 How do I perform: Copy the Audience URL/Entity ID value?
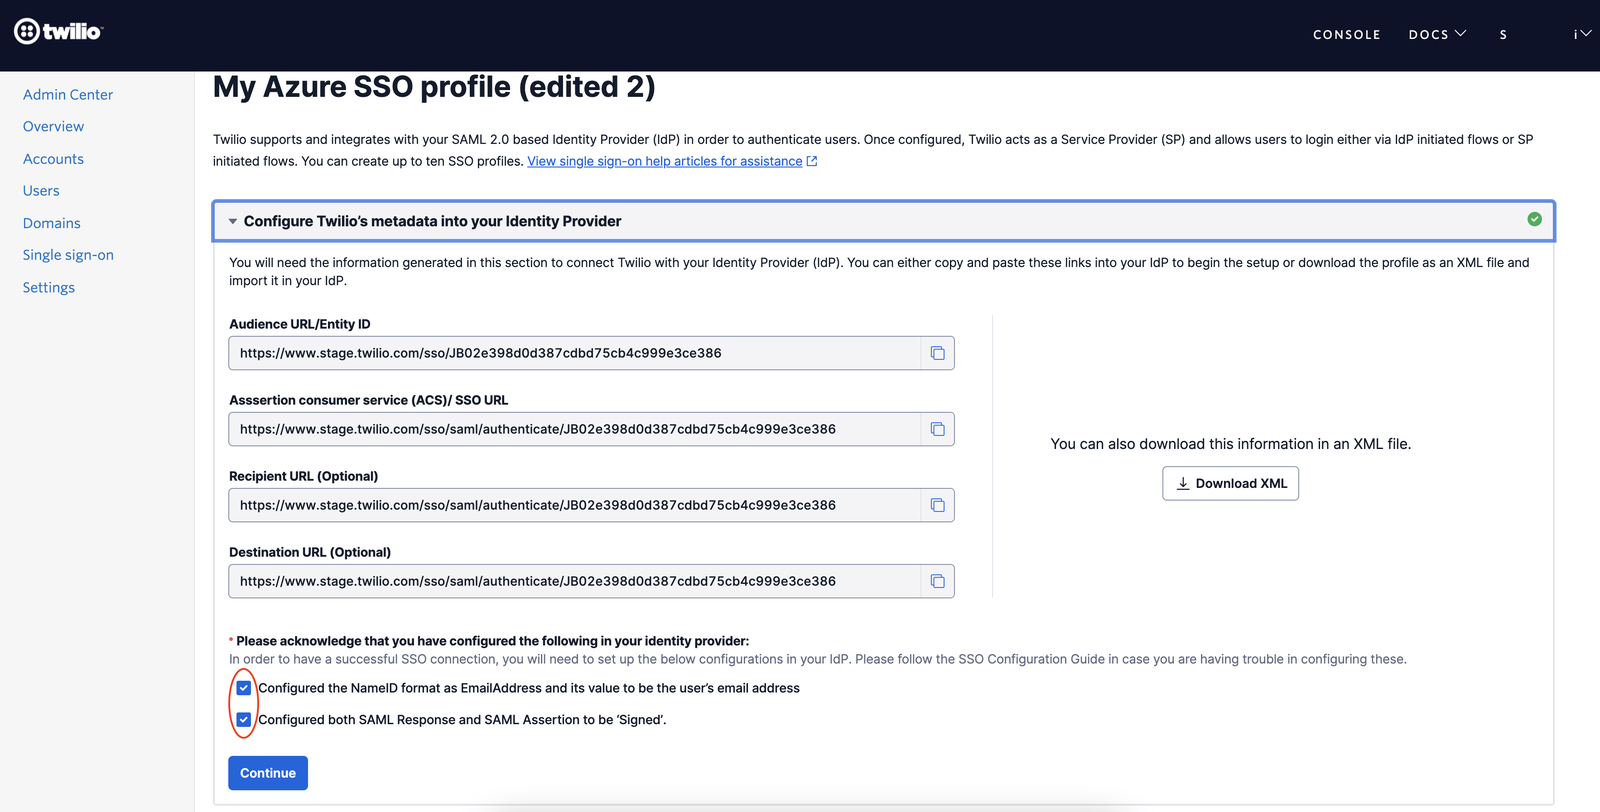[937, 352]
